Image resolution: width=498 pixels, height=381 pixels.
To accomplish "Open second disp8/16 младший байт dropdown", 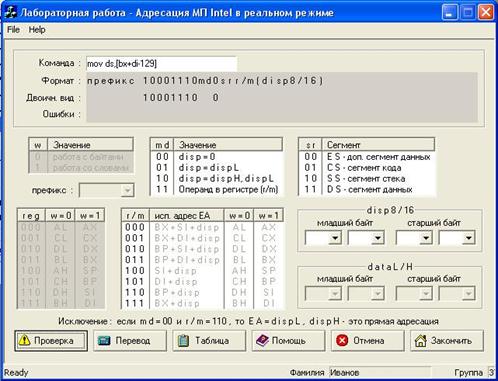I will click(377, 238).
